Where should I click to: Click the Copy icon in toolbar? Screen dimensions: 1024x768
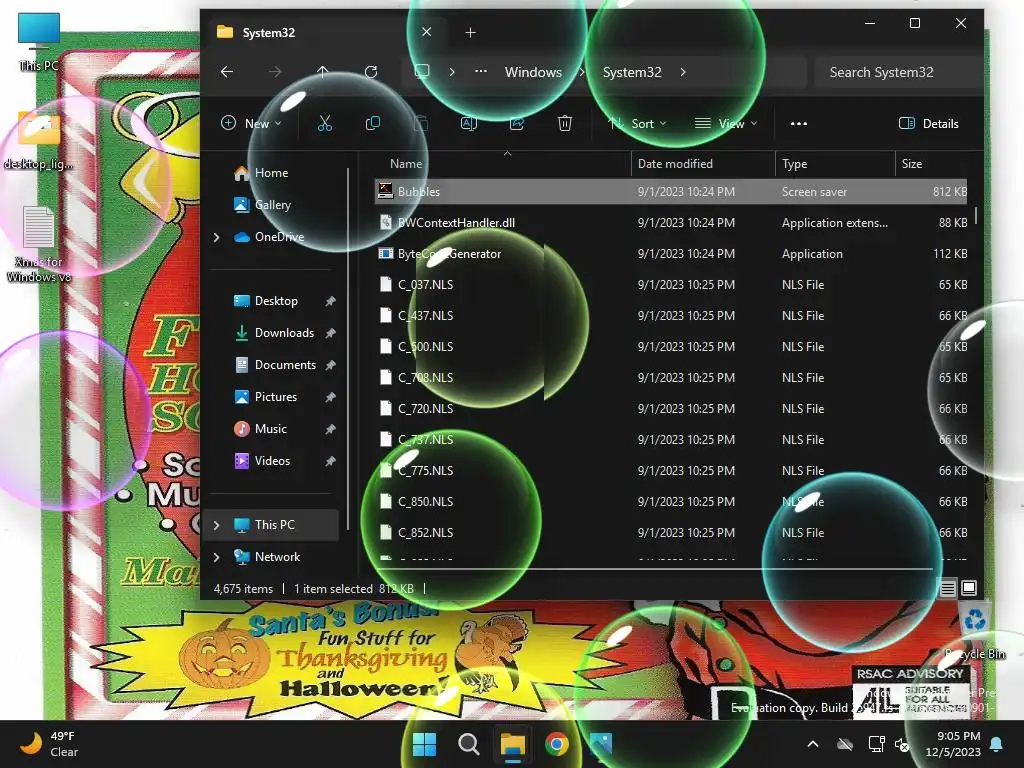click(373, 123)
